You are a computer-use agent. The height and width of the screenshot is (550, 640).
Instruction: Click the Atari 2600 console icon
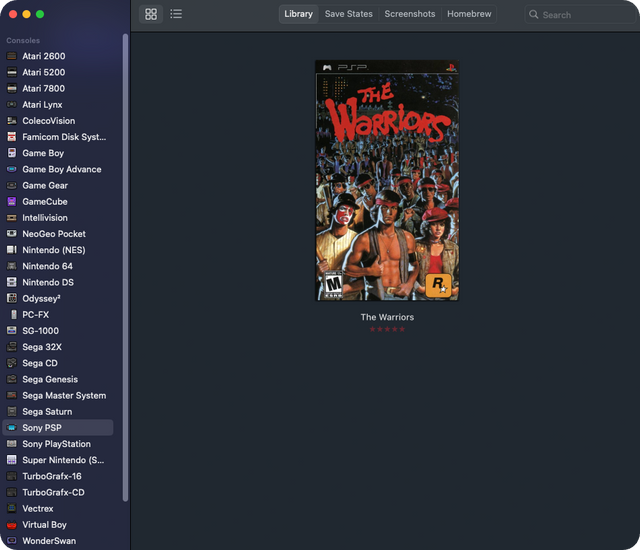coord(12,56)
